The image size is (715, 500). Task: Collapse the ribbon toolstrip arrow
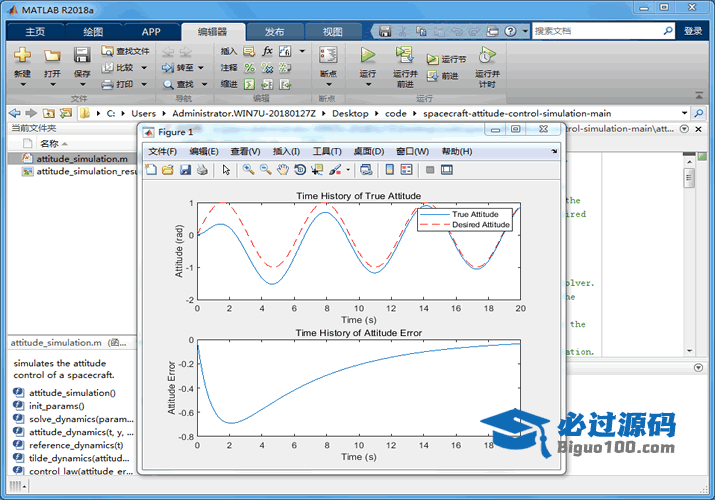pos(699,96)
